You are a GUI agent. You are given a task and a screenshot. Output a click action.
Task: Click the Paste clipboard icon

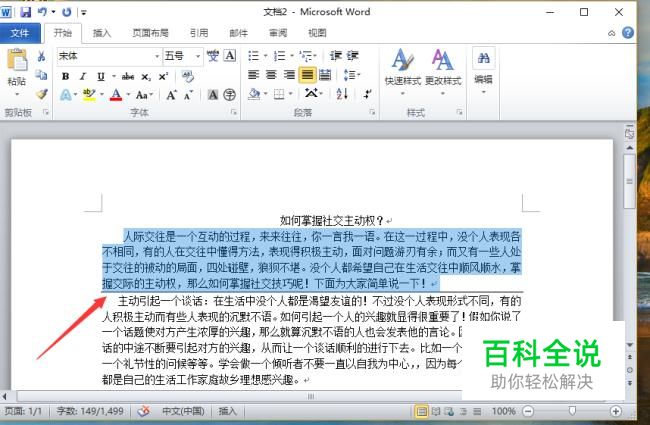(x=17, y=60)
